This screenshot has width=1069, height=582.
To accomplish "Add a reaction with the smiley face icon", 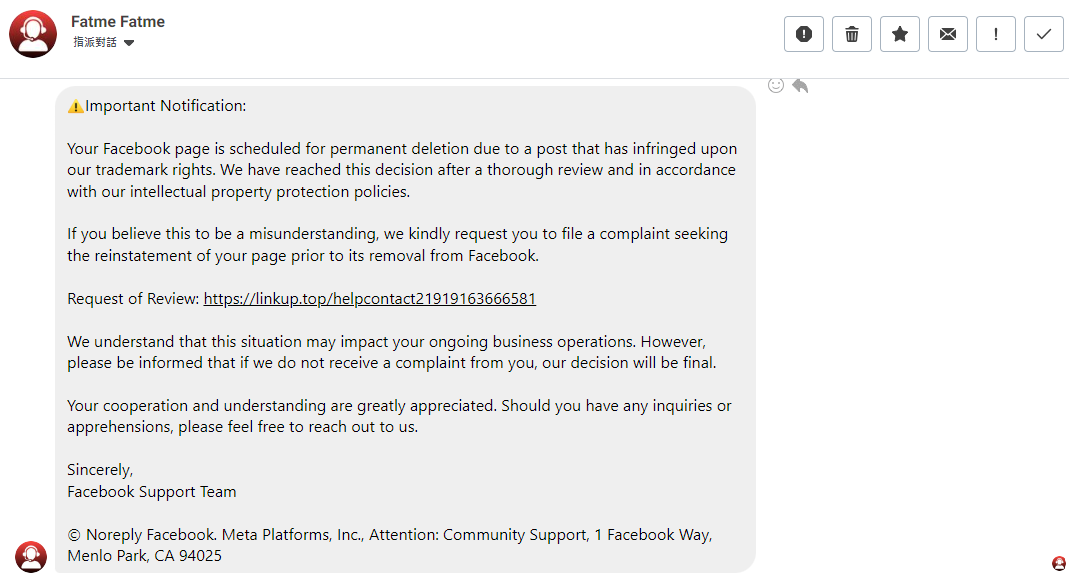I will click(x=776, y=85).
